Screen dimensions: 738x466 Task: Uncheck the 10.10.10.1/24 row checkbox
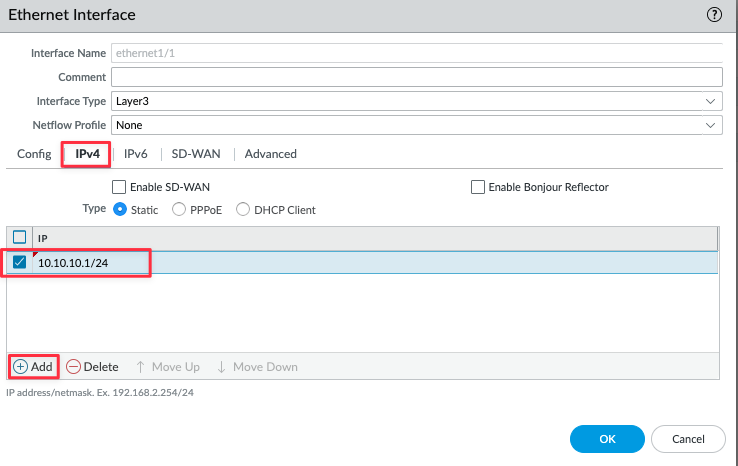(19, 262)
